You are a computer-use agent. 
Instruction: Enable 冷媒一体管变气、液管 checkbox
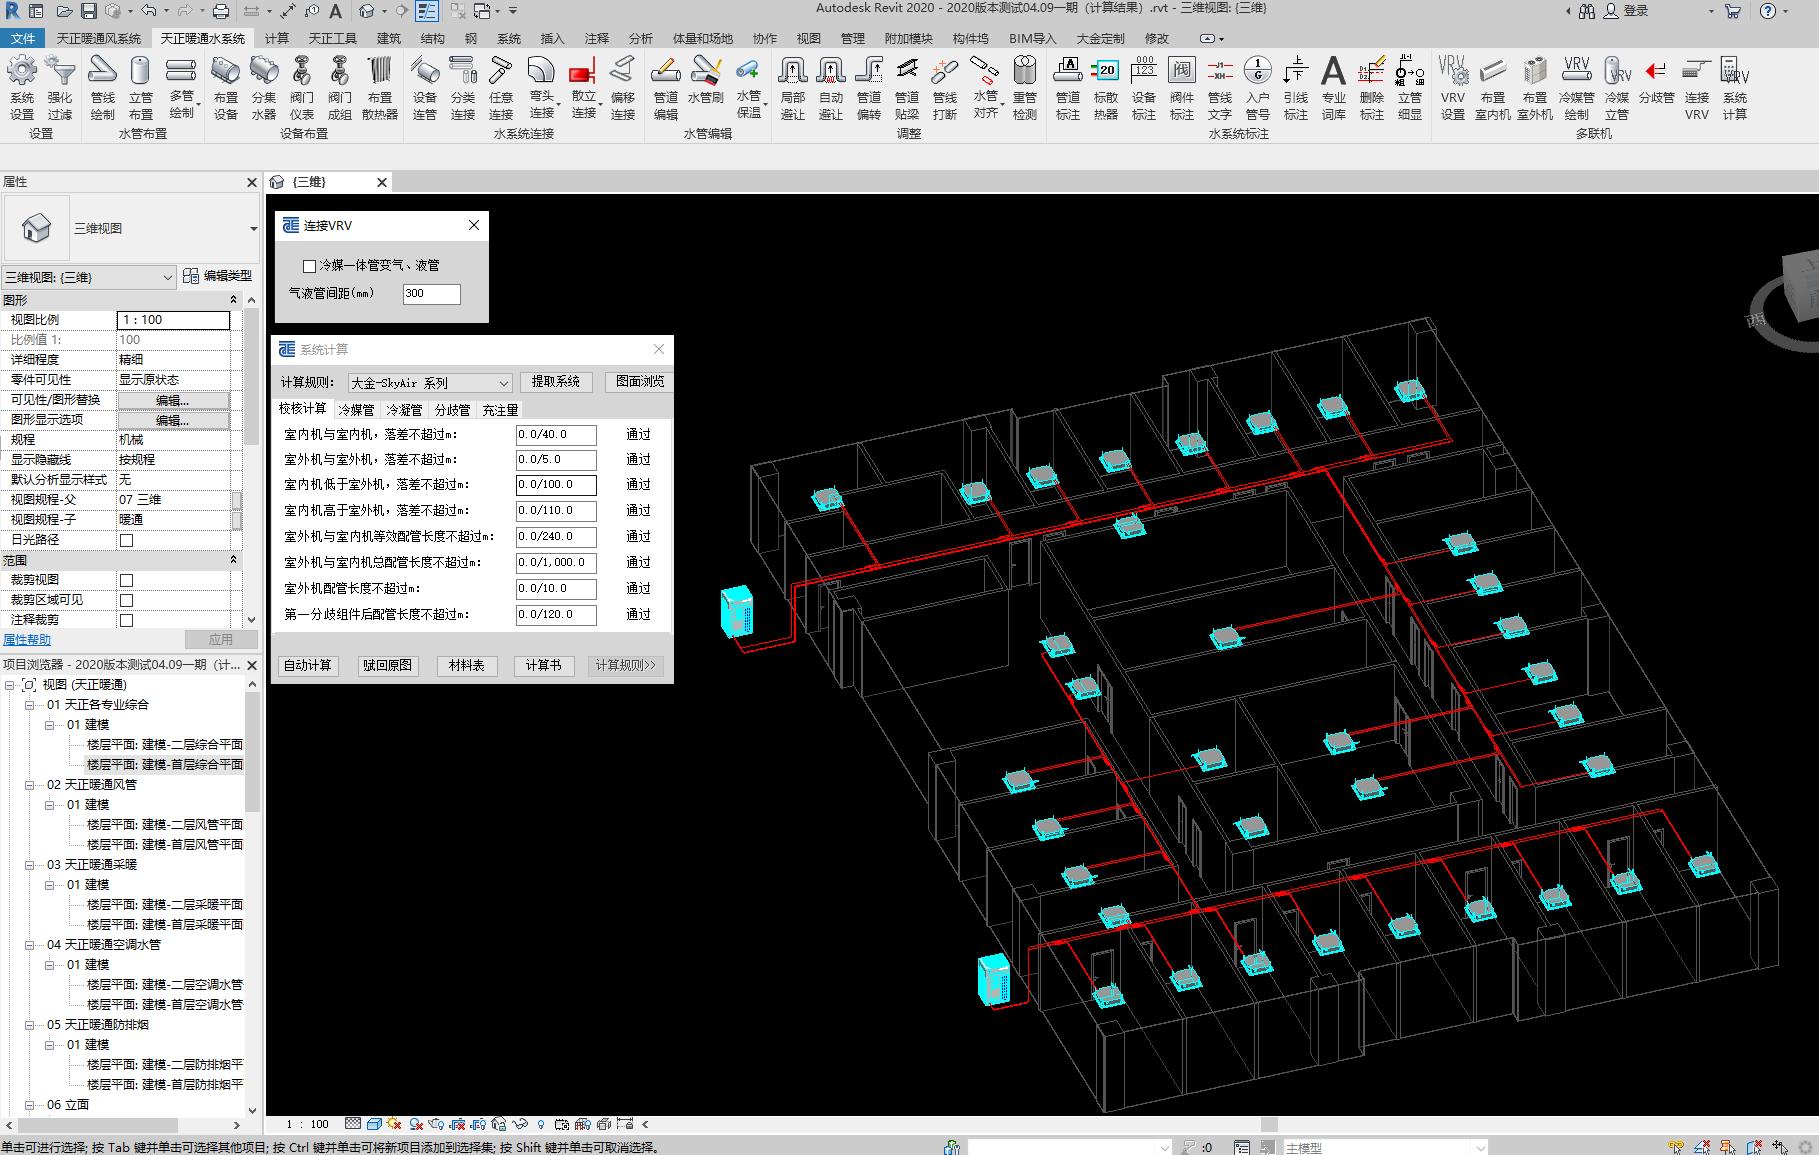point(310,266)
